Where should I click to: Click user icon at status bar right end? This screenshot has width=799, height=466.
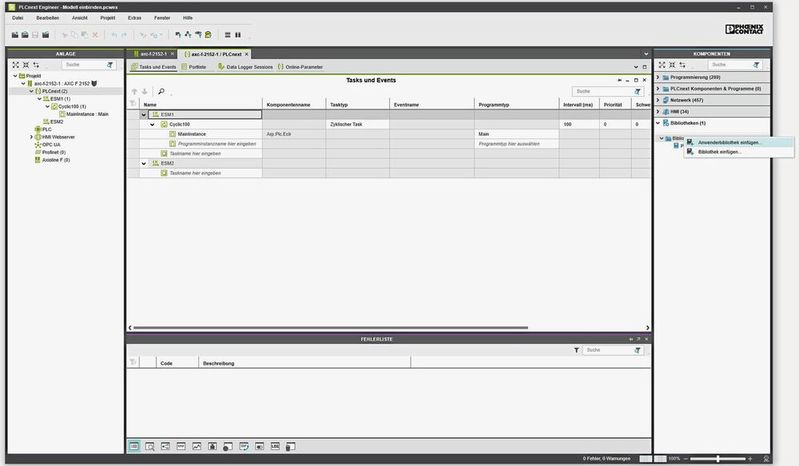[x=766, y=459]
